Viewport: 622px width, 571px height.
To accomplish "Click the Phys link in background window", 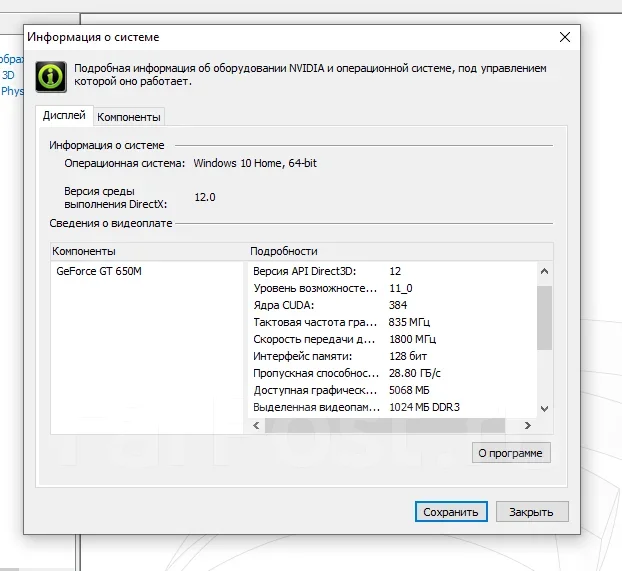I will (x=12, y=91).
